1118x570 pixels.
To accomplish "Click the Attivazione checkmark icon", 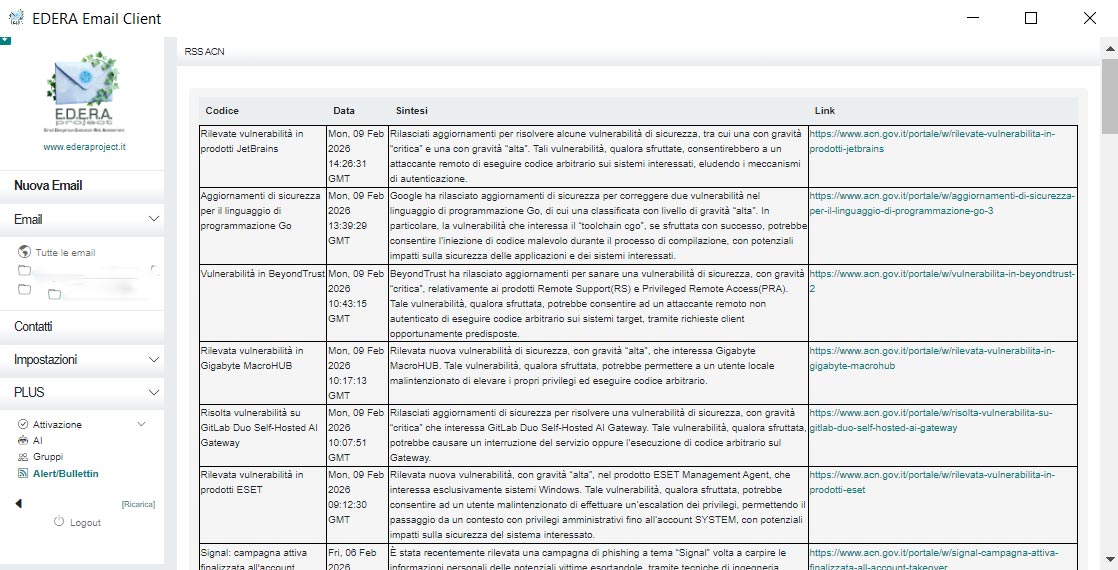I will (23, 424).
